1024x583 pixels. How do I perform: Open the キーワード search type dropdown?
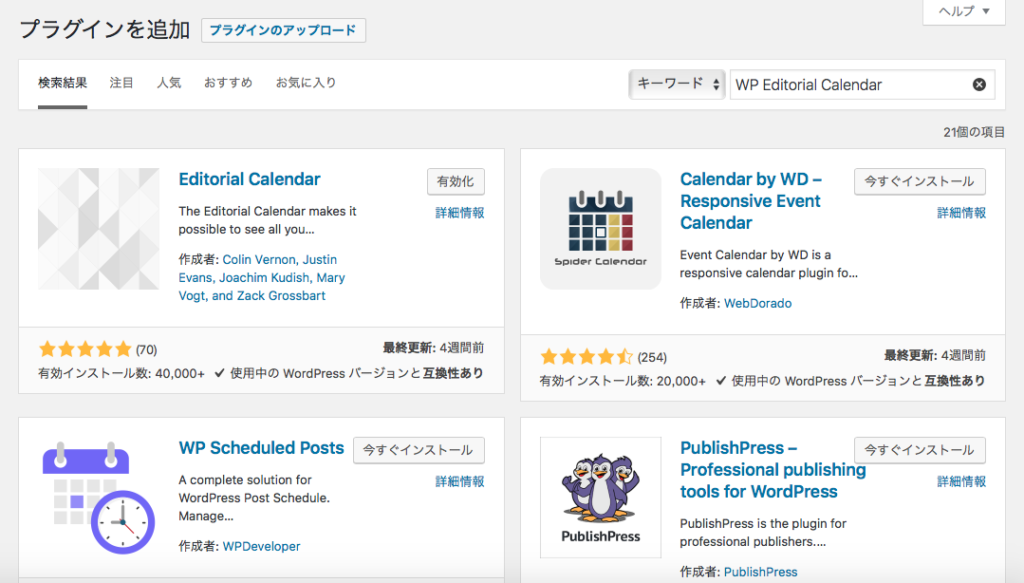(677, 84)
